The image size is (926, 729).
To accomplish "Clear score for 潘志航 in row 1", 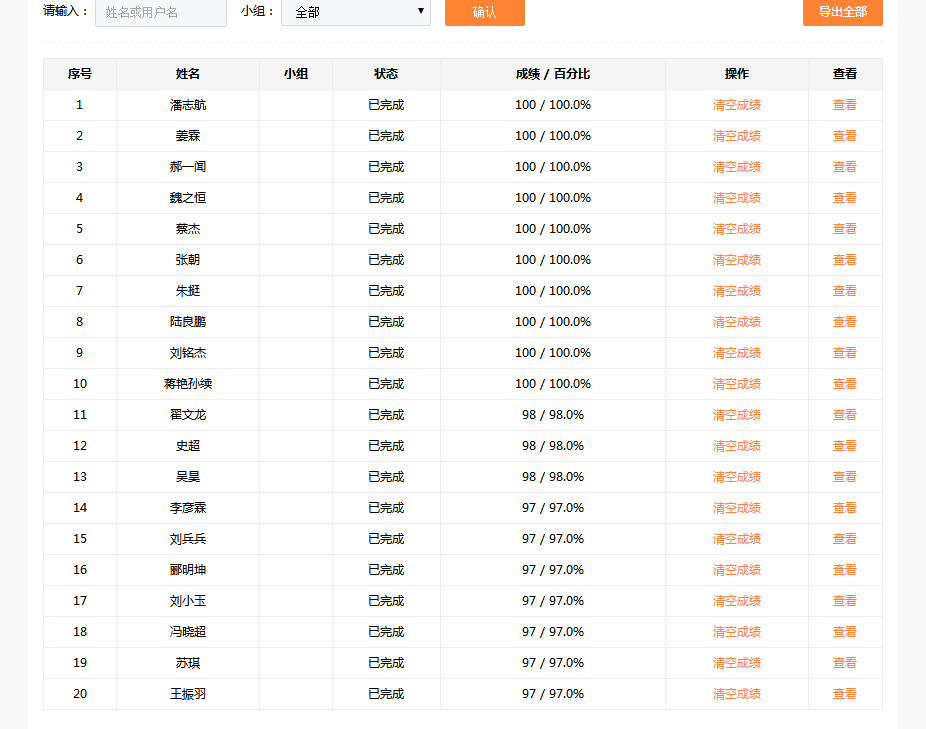I will pyautogui.click(x=736, y=105).
